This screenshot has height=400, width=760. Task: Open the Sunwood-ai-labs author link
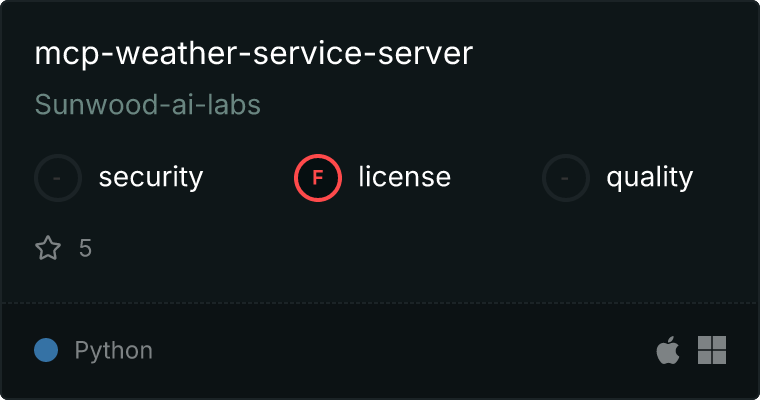pyautogui.click(x=148, y=105)
